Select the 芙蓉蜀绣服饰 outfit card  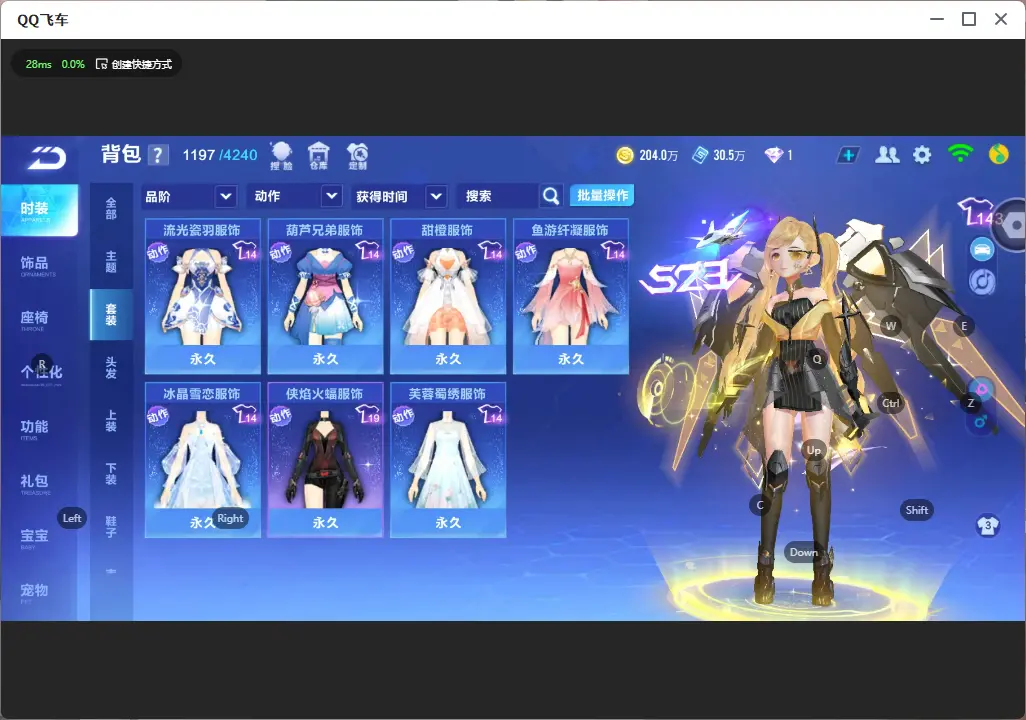[448, 460]
